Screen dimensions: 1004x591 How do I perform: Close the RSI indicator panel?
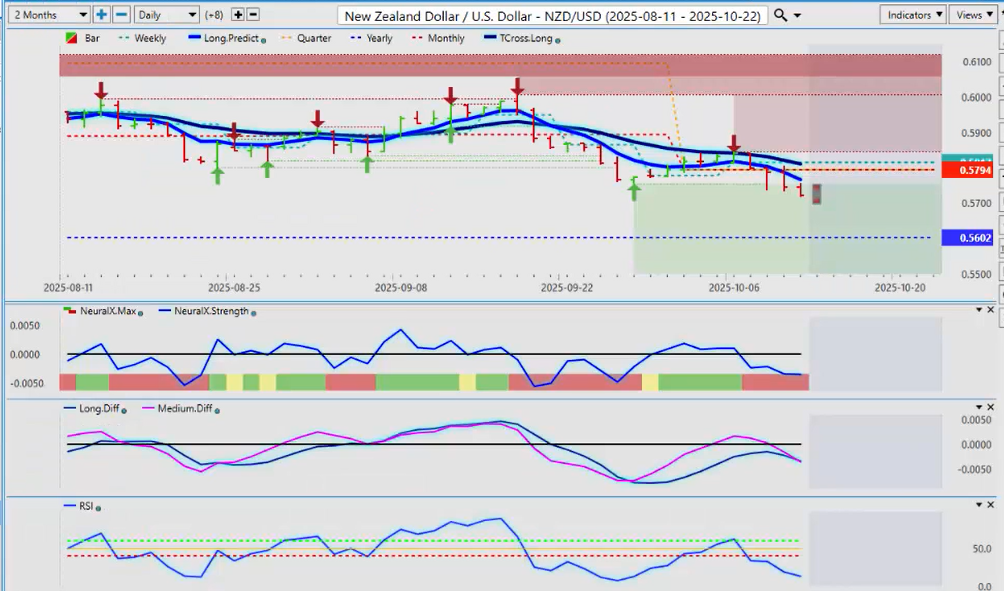pyautogui.click(x=991, y=504)
